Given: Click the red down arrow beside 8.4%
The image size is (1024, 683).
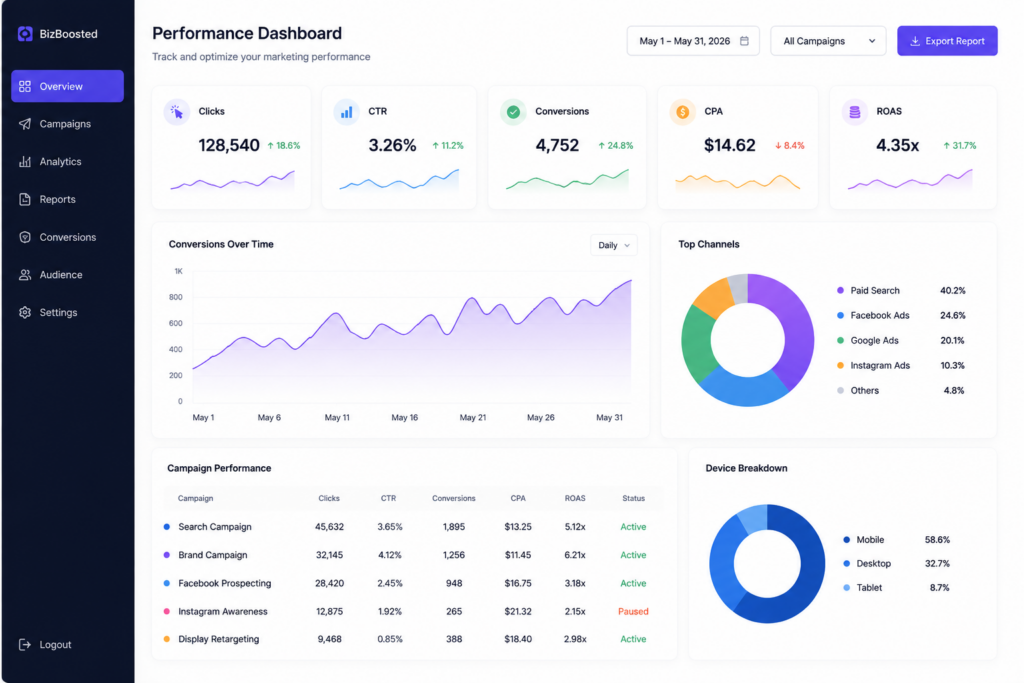Looking at the screenshot, I should (x=778, y=146).
